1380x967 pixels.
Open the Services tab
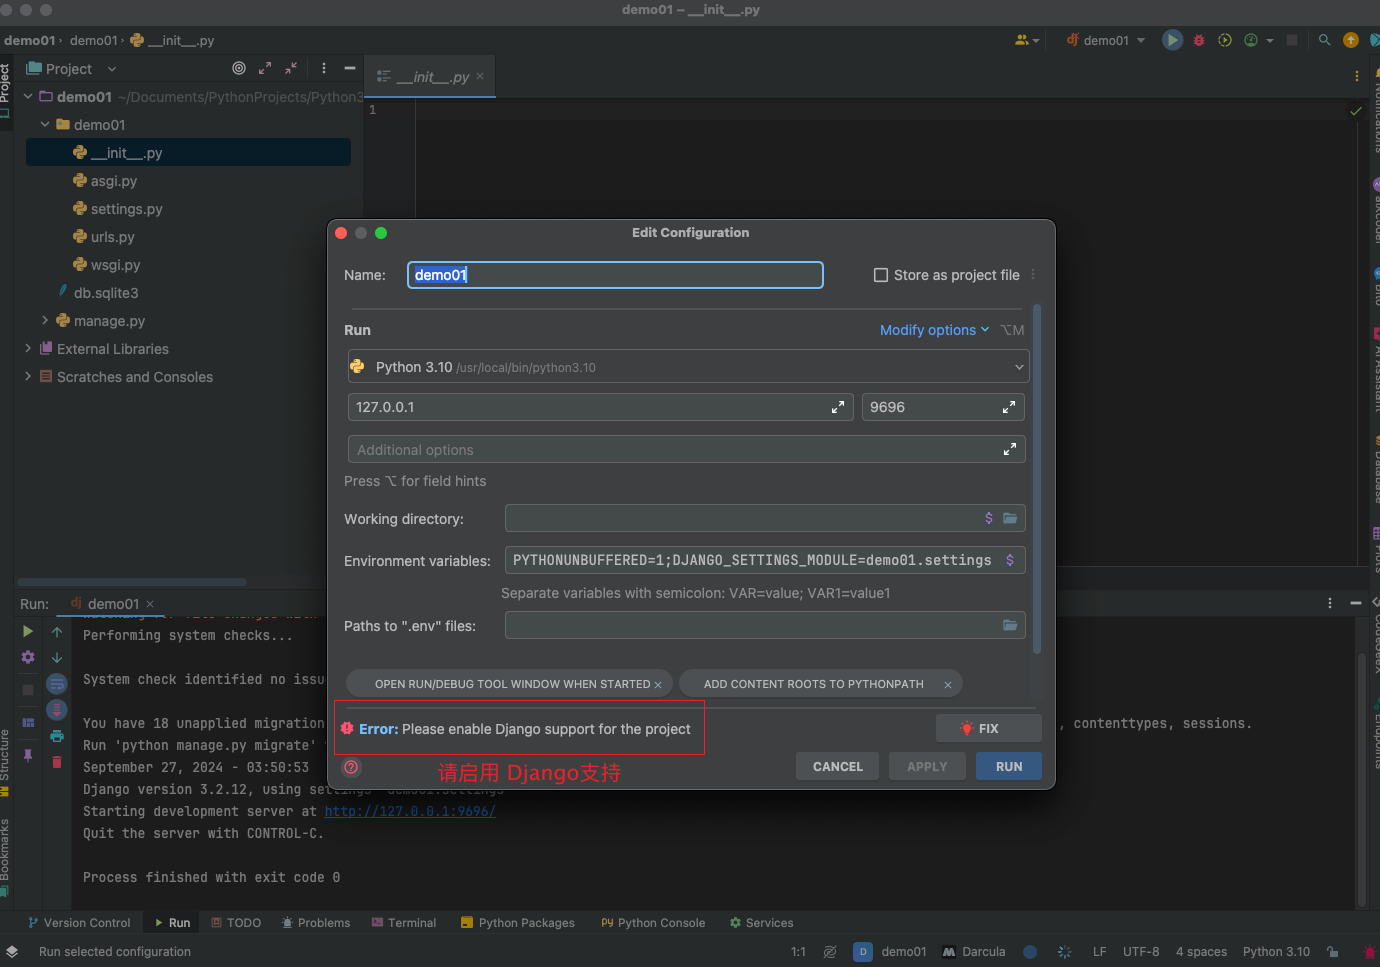point(761,923)
